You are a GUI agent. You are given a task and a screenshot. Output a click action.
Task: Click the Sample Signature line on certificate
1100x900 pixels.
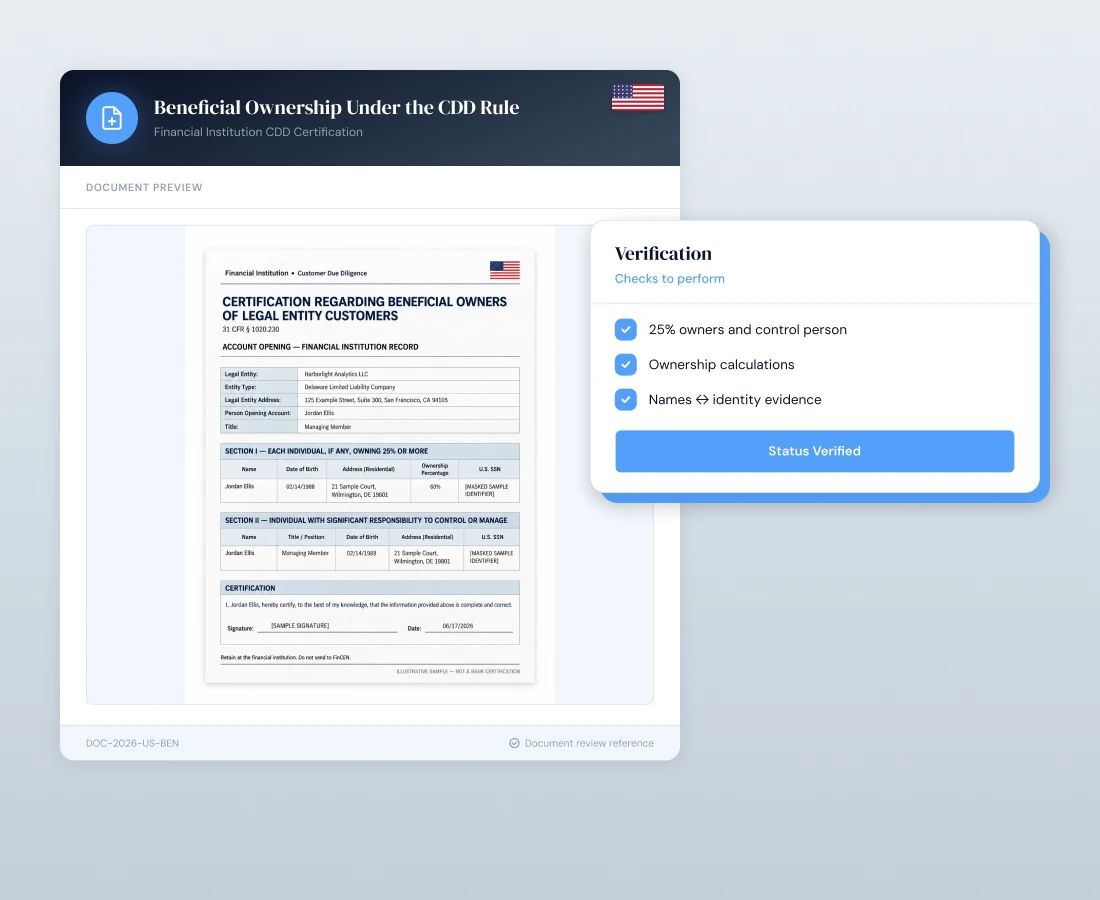point(328,626)
